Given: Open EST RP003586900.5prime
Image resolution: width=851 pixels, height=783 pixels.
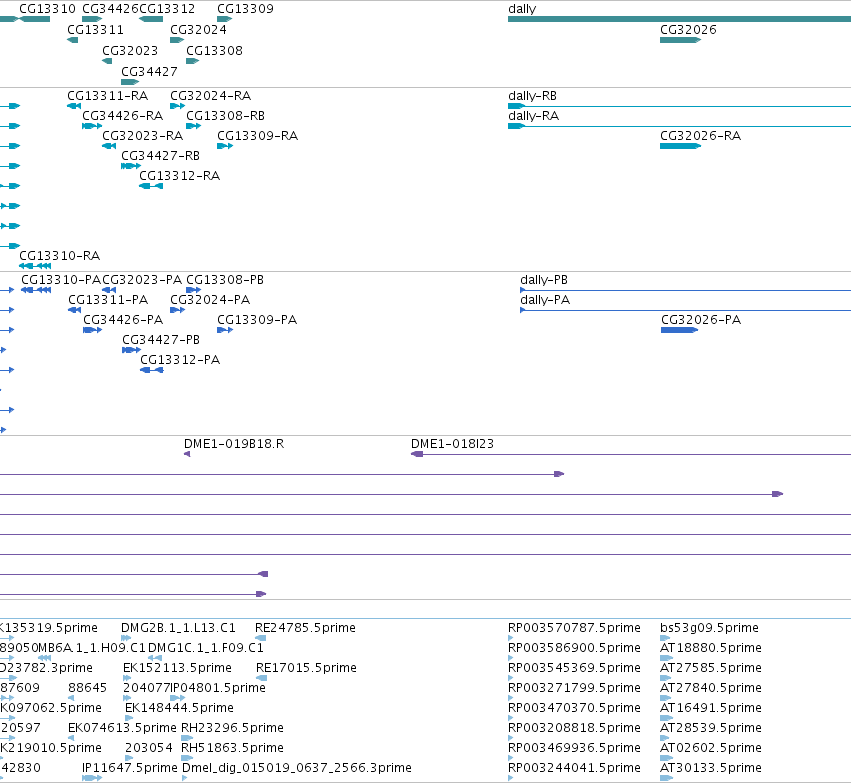Looking at the screenshot, I should coord(574,648).
